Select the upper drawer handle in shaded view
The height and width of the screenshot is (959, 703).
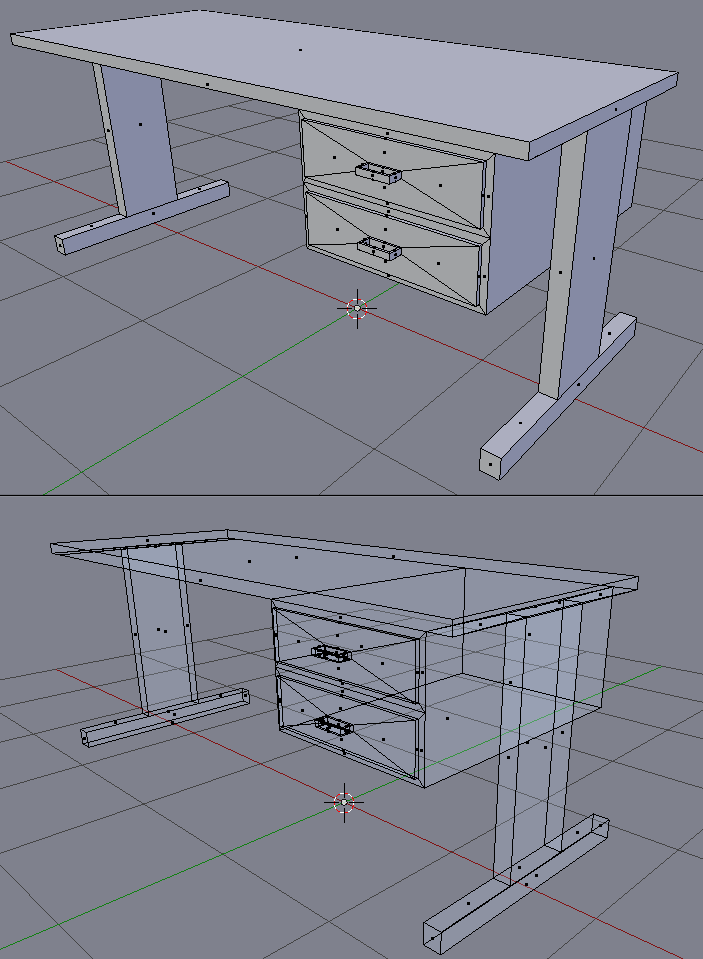(378, 173)
